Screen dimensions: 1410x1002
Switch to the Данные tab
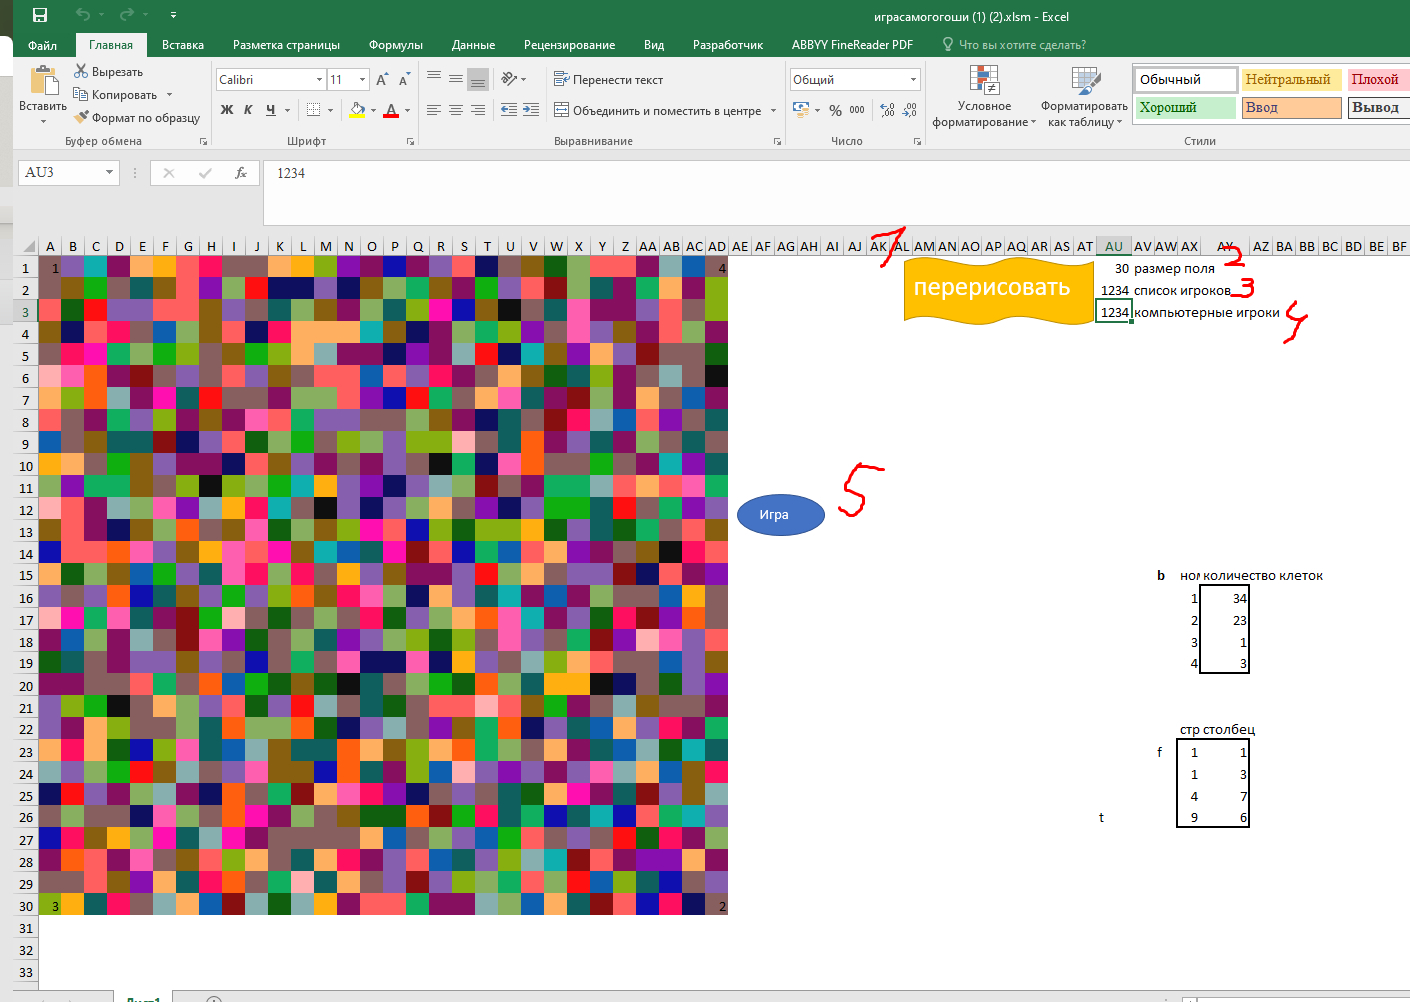[x=473, y=45]
